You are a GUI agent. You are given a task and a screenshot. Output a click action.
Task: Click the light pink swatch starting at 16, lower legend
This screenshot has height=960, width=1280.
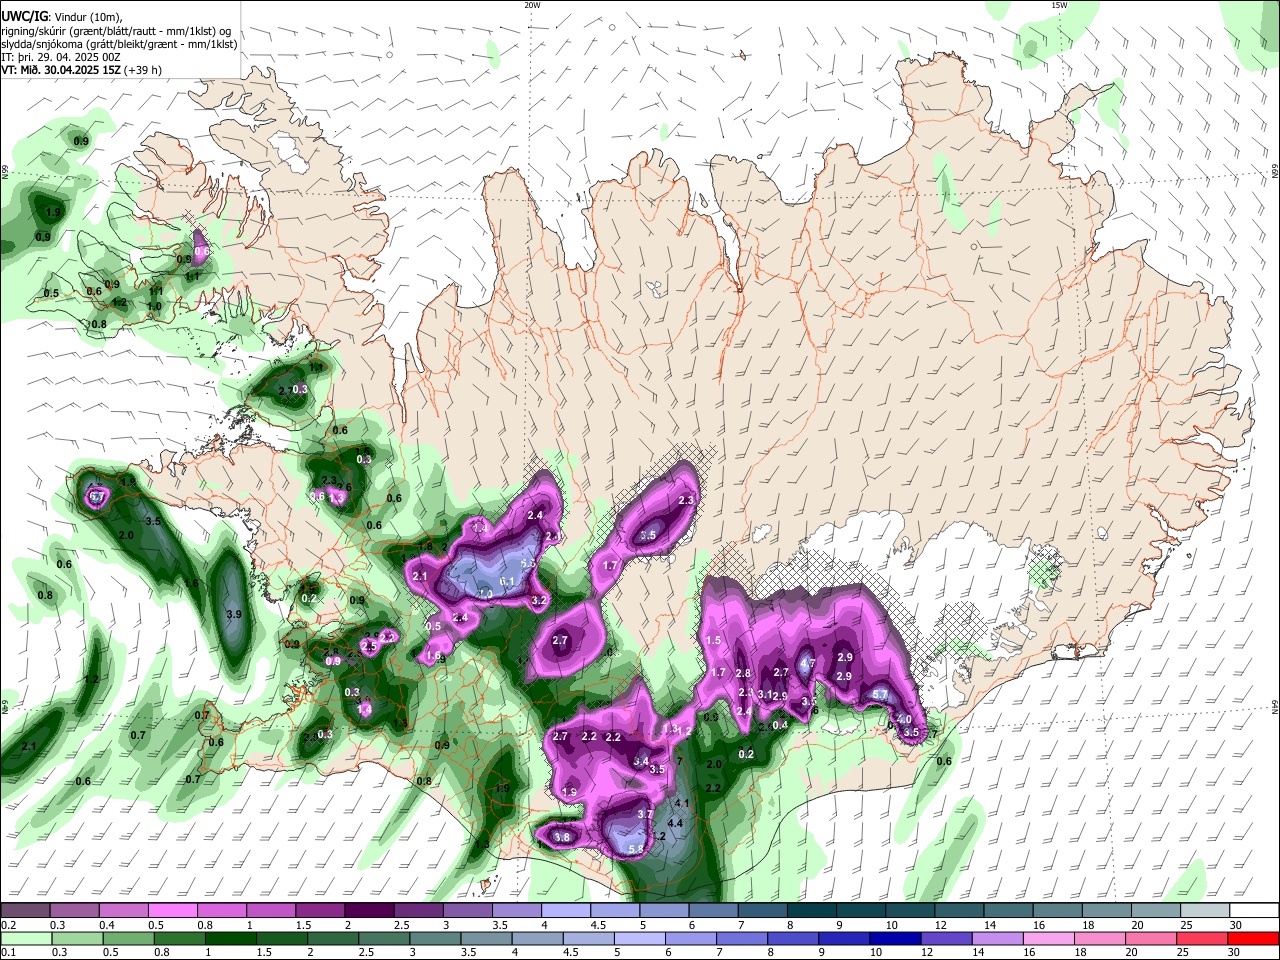pos(1047,938)
